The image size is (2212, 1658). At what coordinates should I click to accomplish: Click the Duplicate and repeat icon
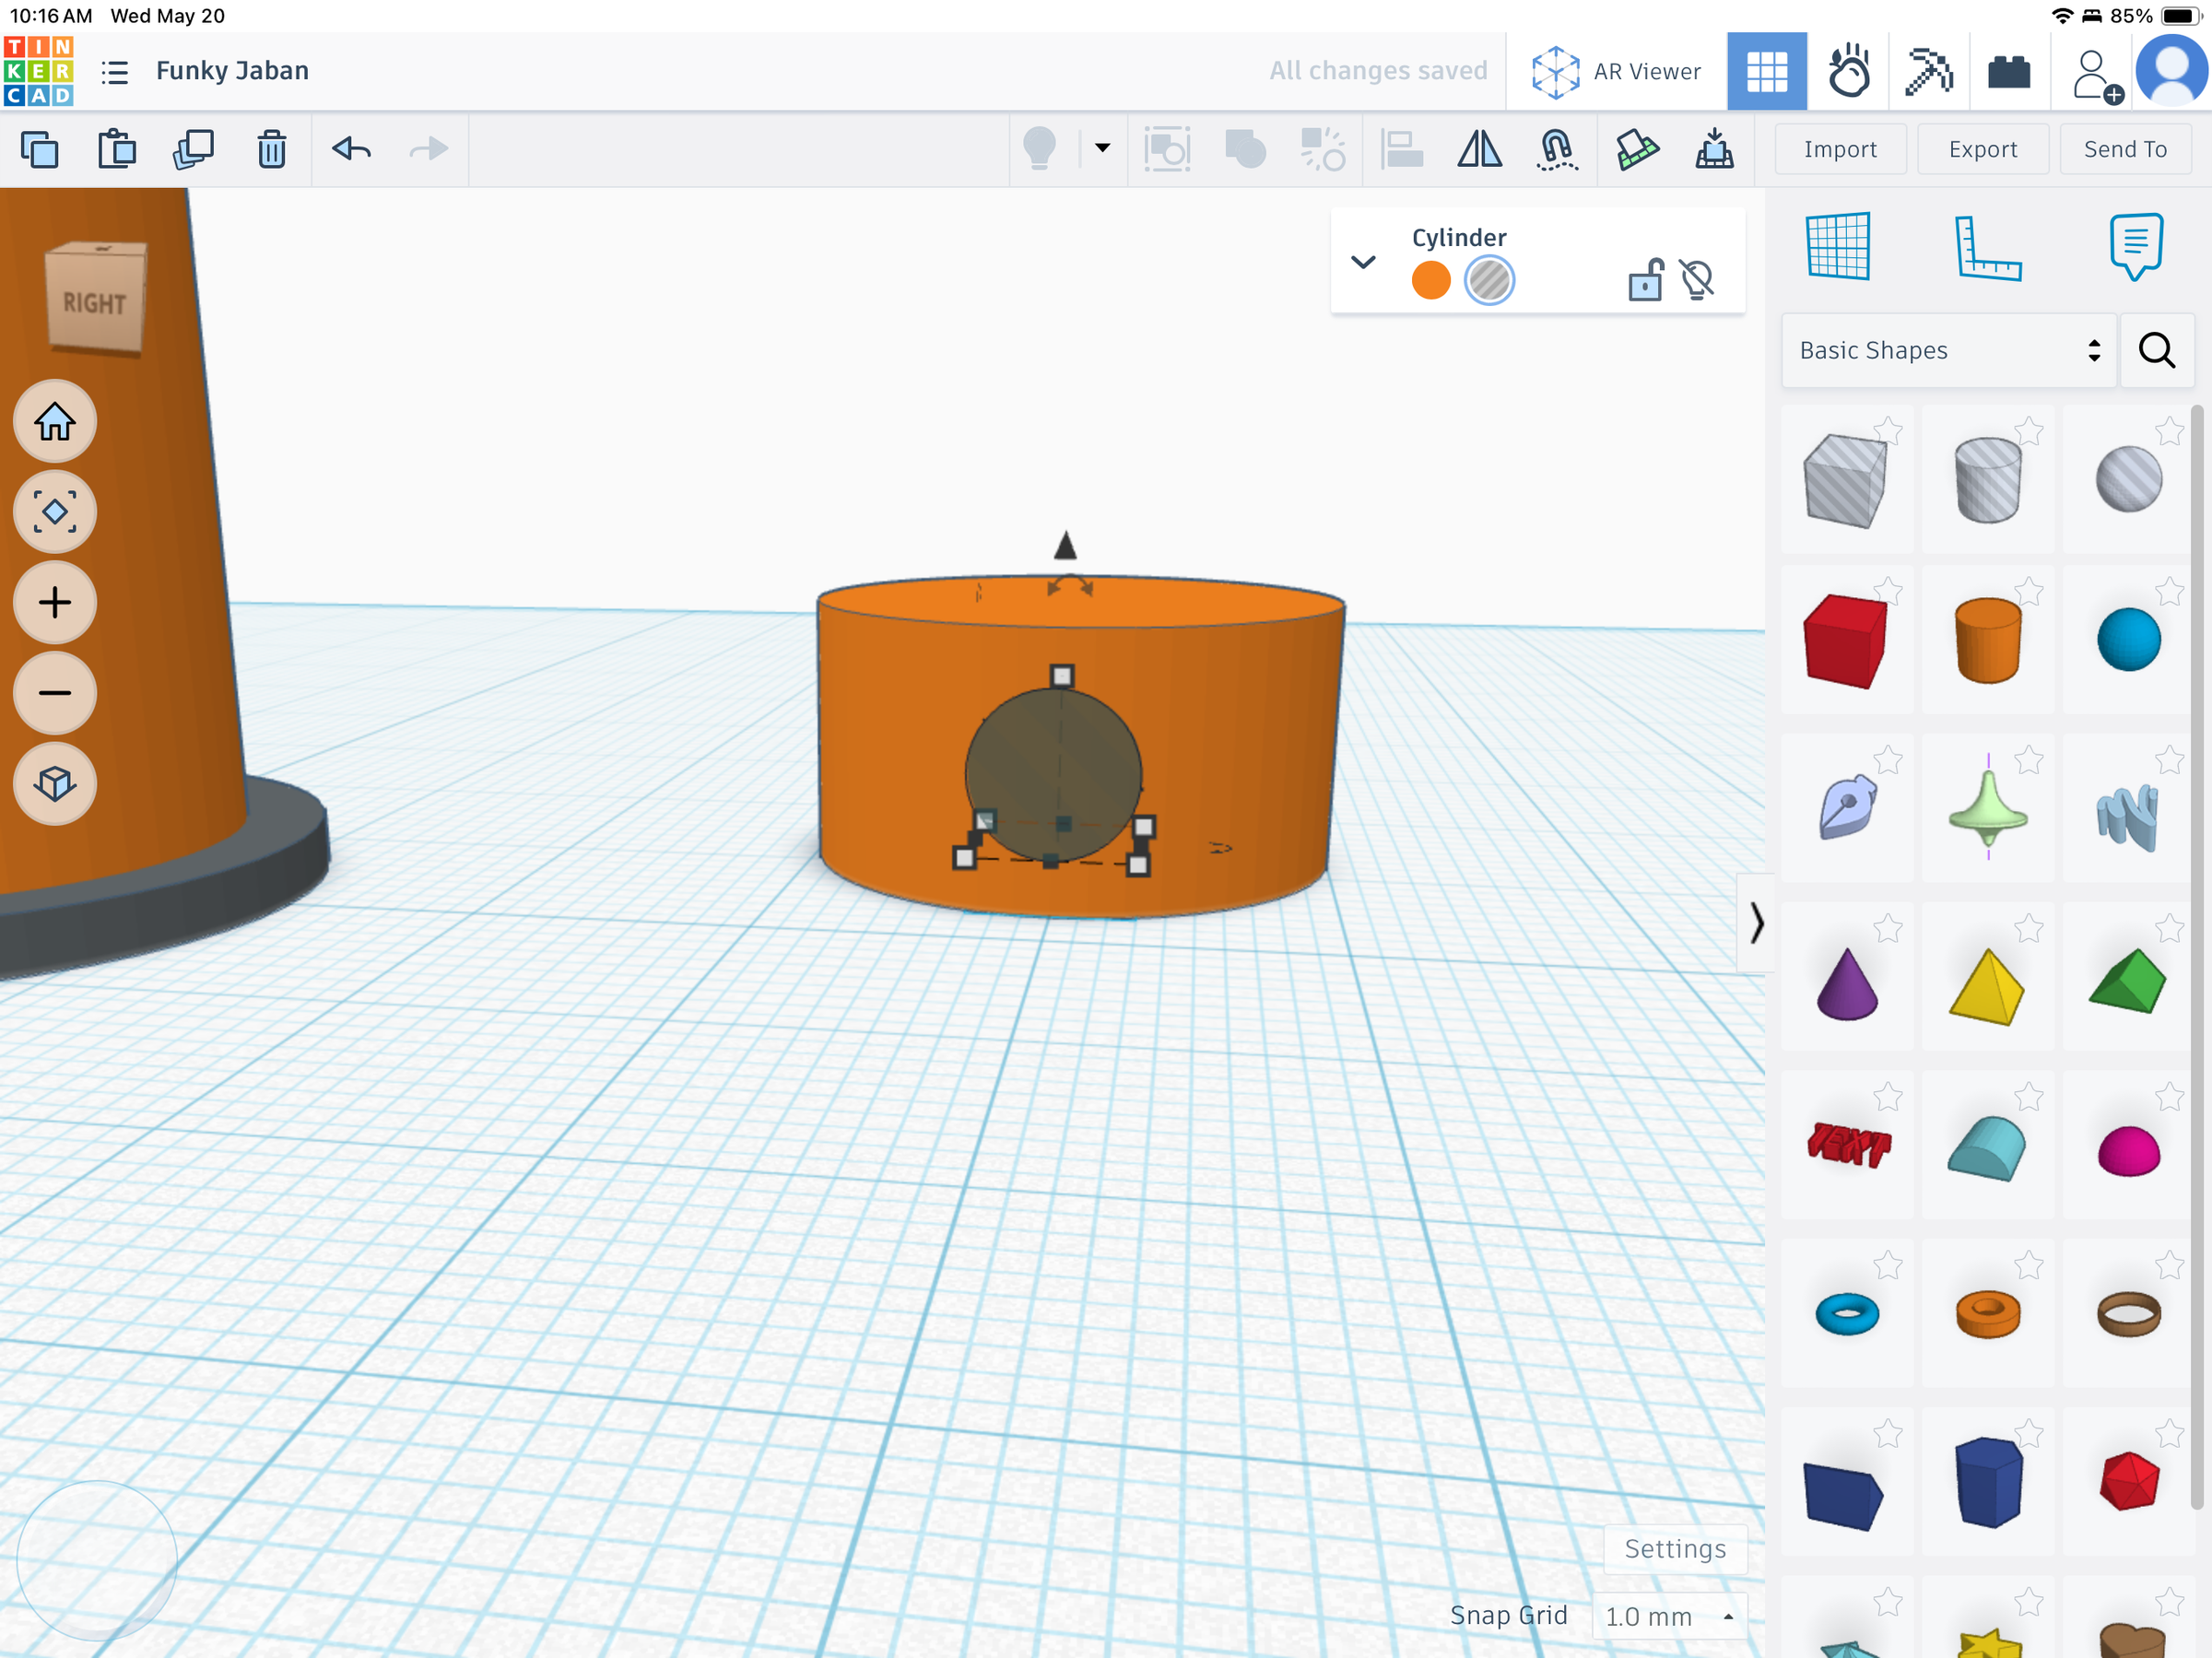[193, 150]
